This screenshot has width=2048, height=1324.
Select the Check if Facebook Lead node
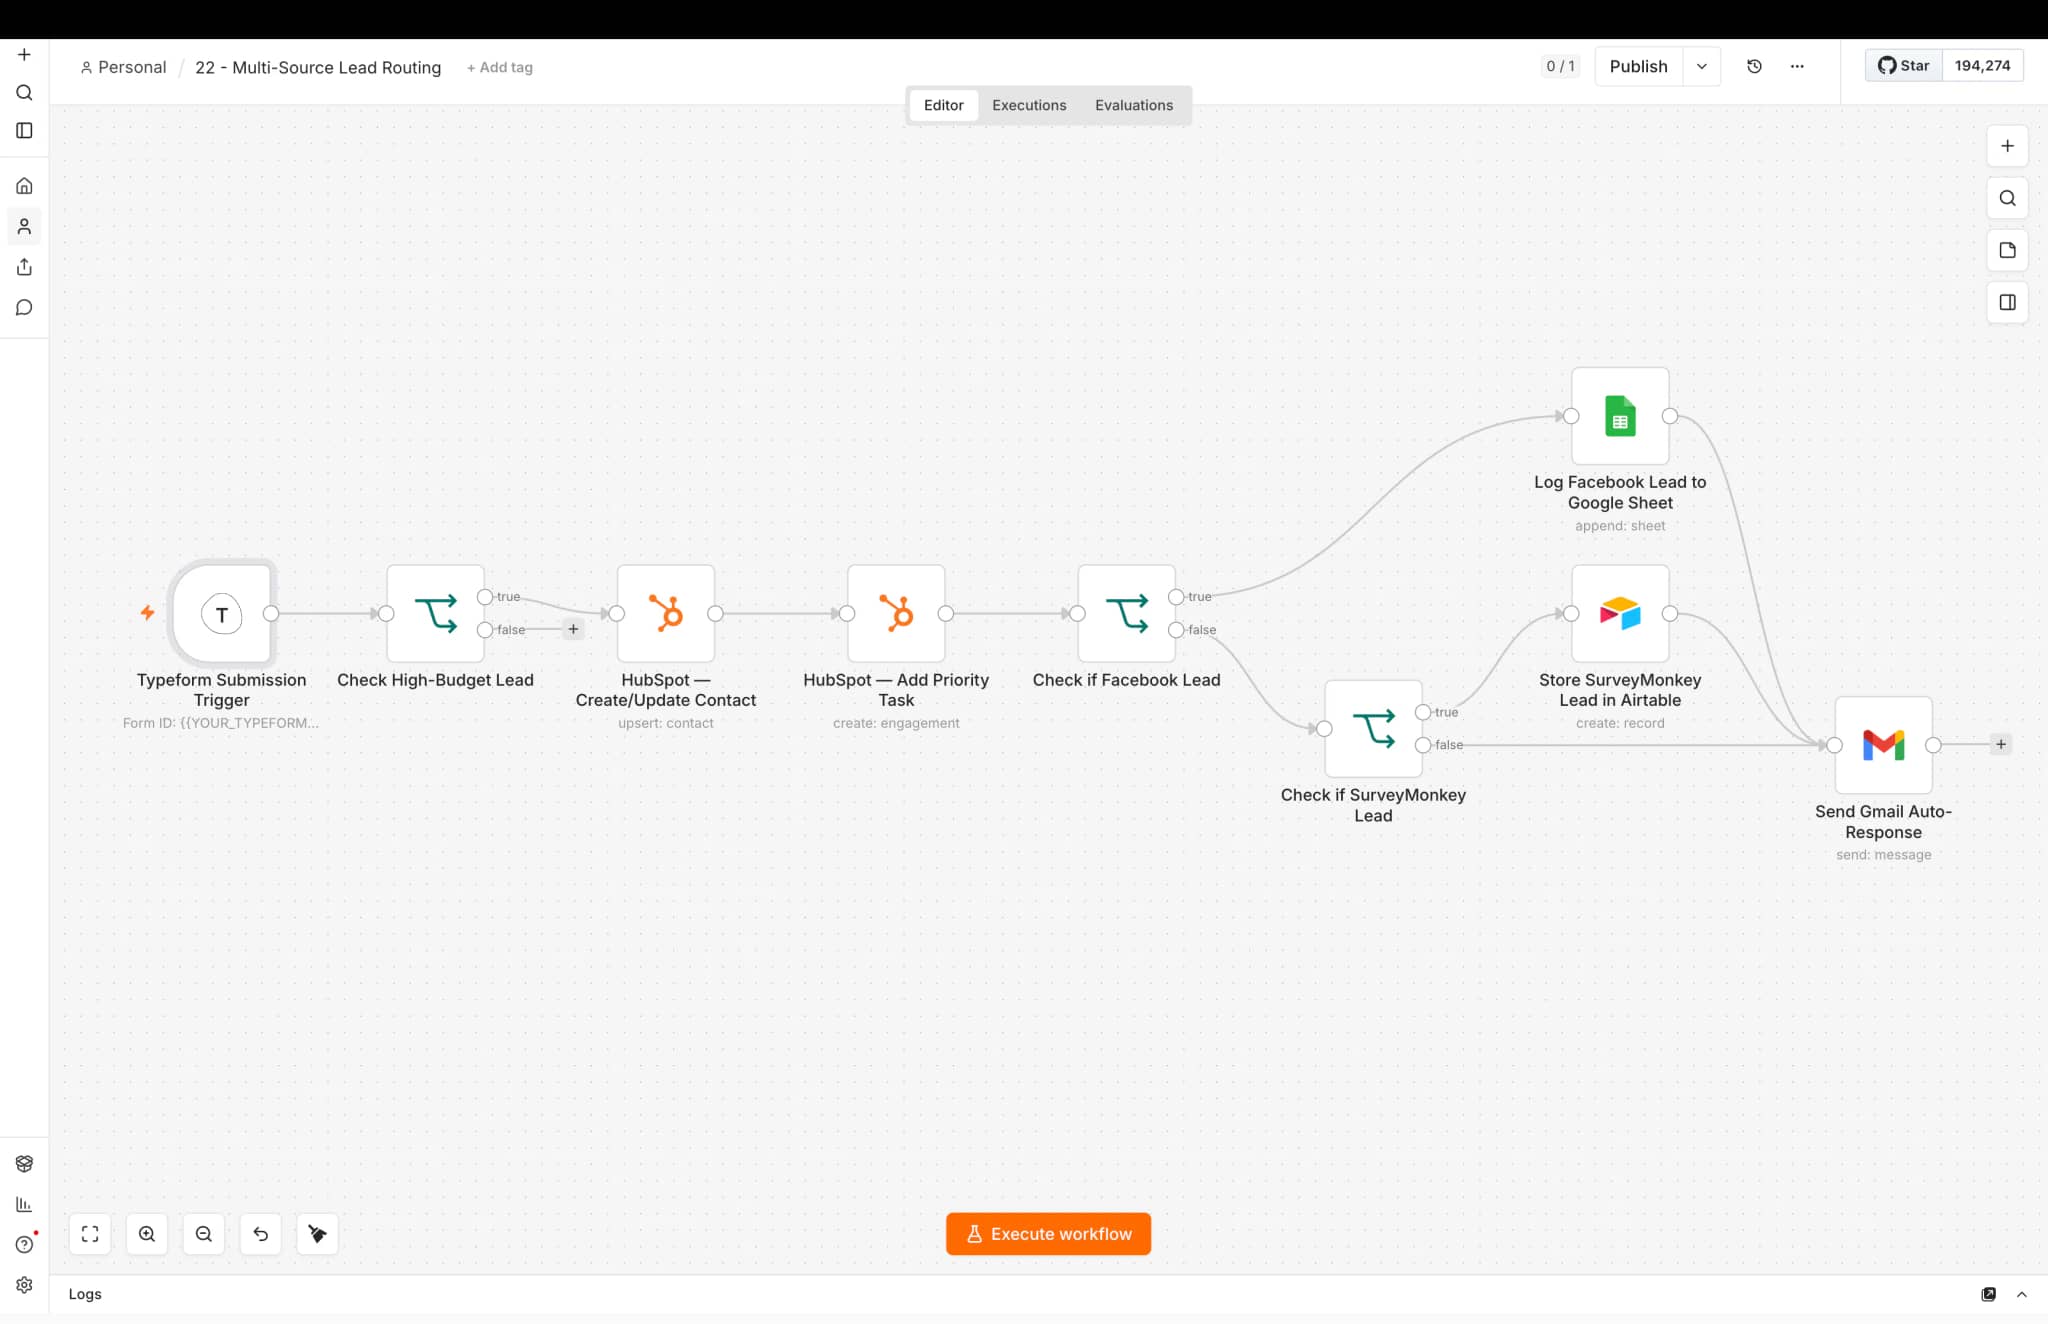tap(1126, 613)
